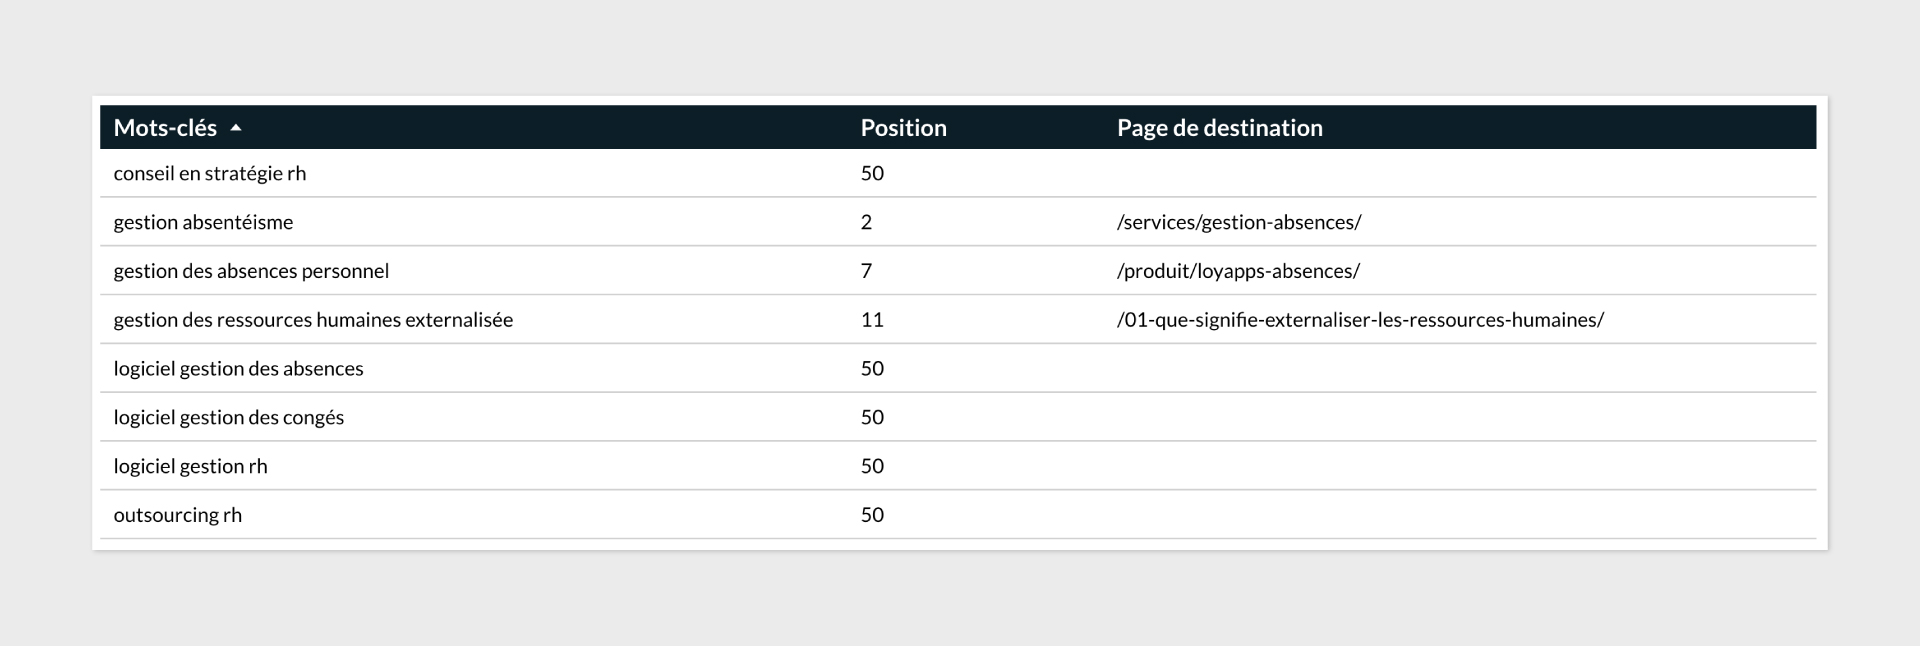Select the keyword 'logiciel gestion rh'

[190, 466]
